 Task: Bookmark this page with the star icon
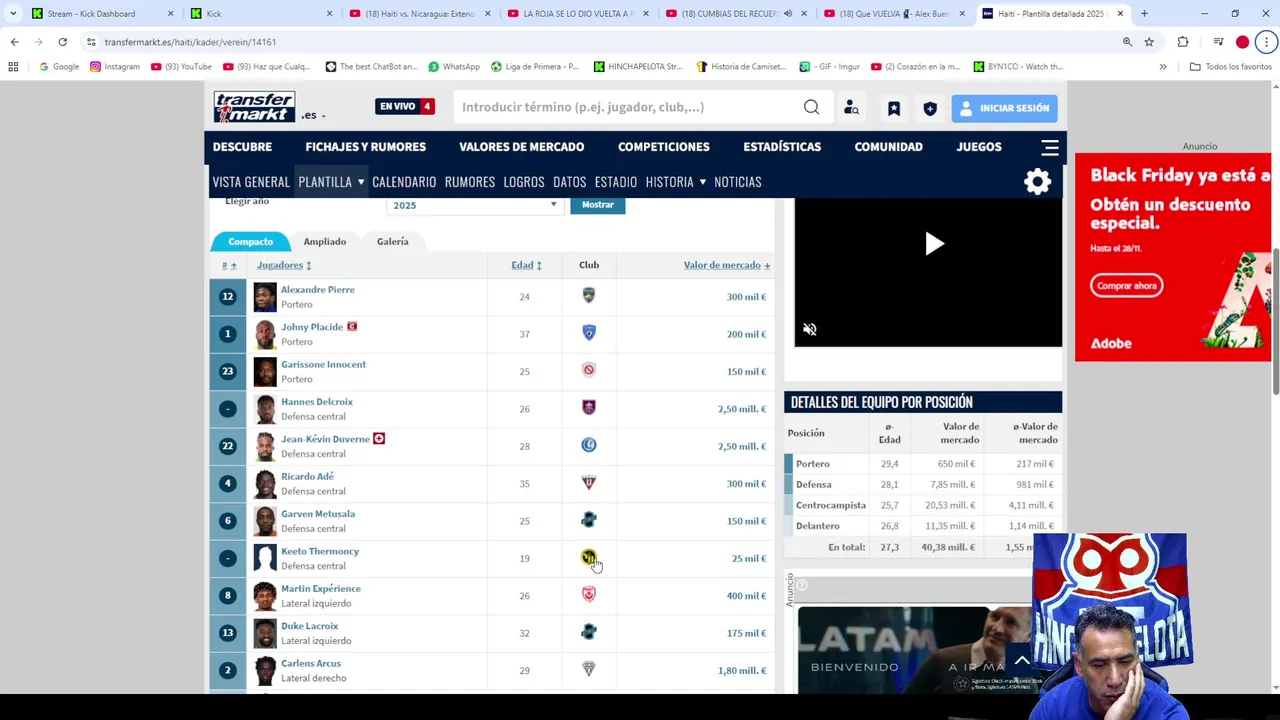[x=1149, y=42]
